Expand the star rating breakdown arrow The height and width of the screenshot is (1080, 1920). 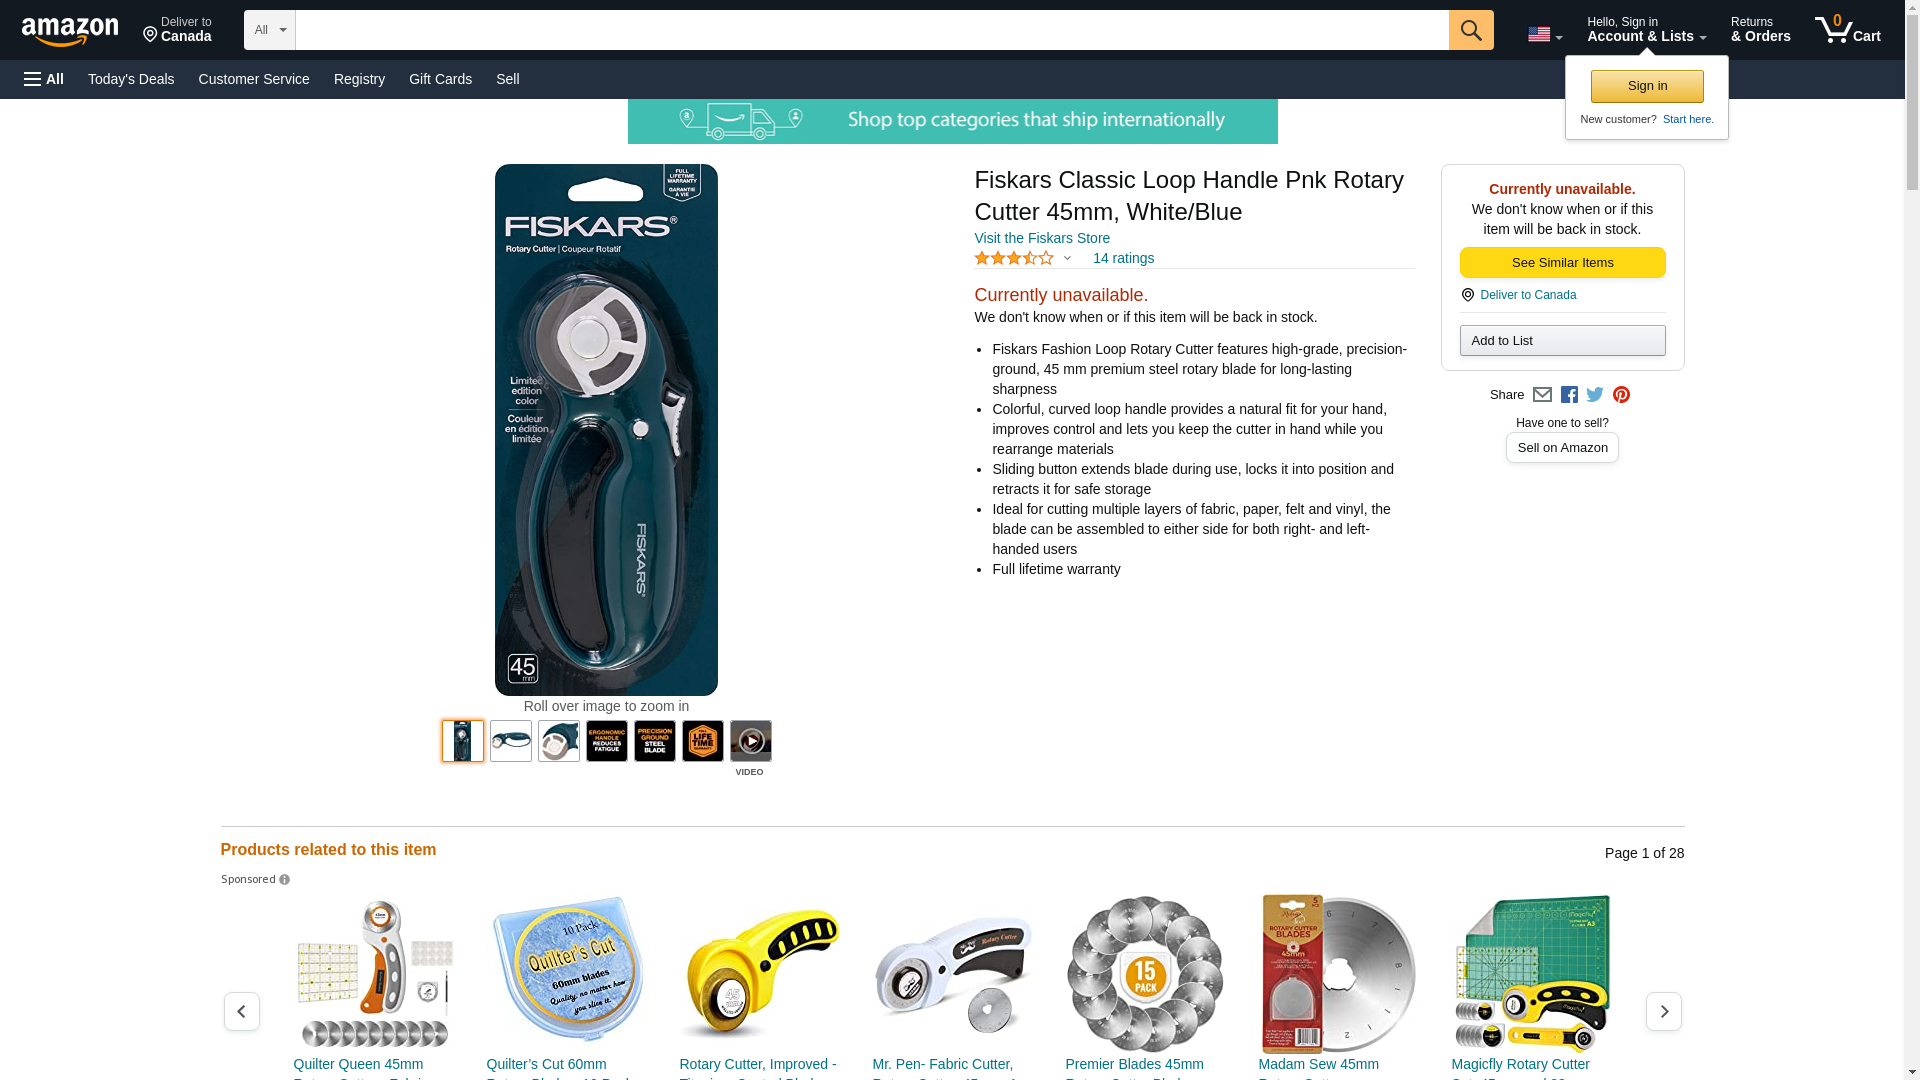coord(1067,258)
